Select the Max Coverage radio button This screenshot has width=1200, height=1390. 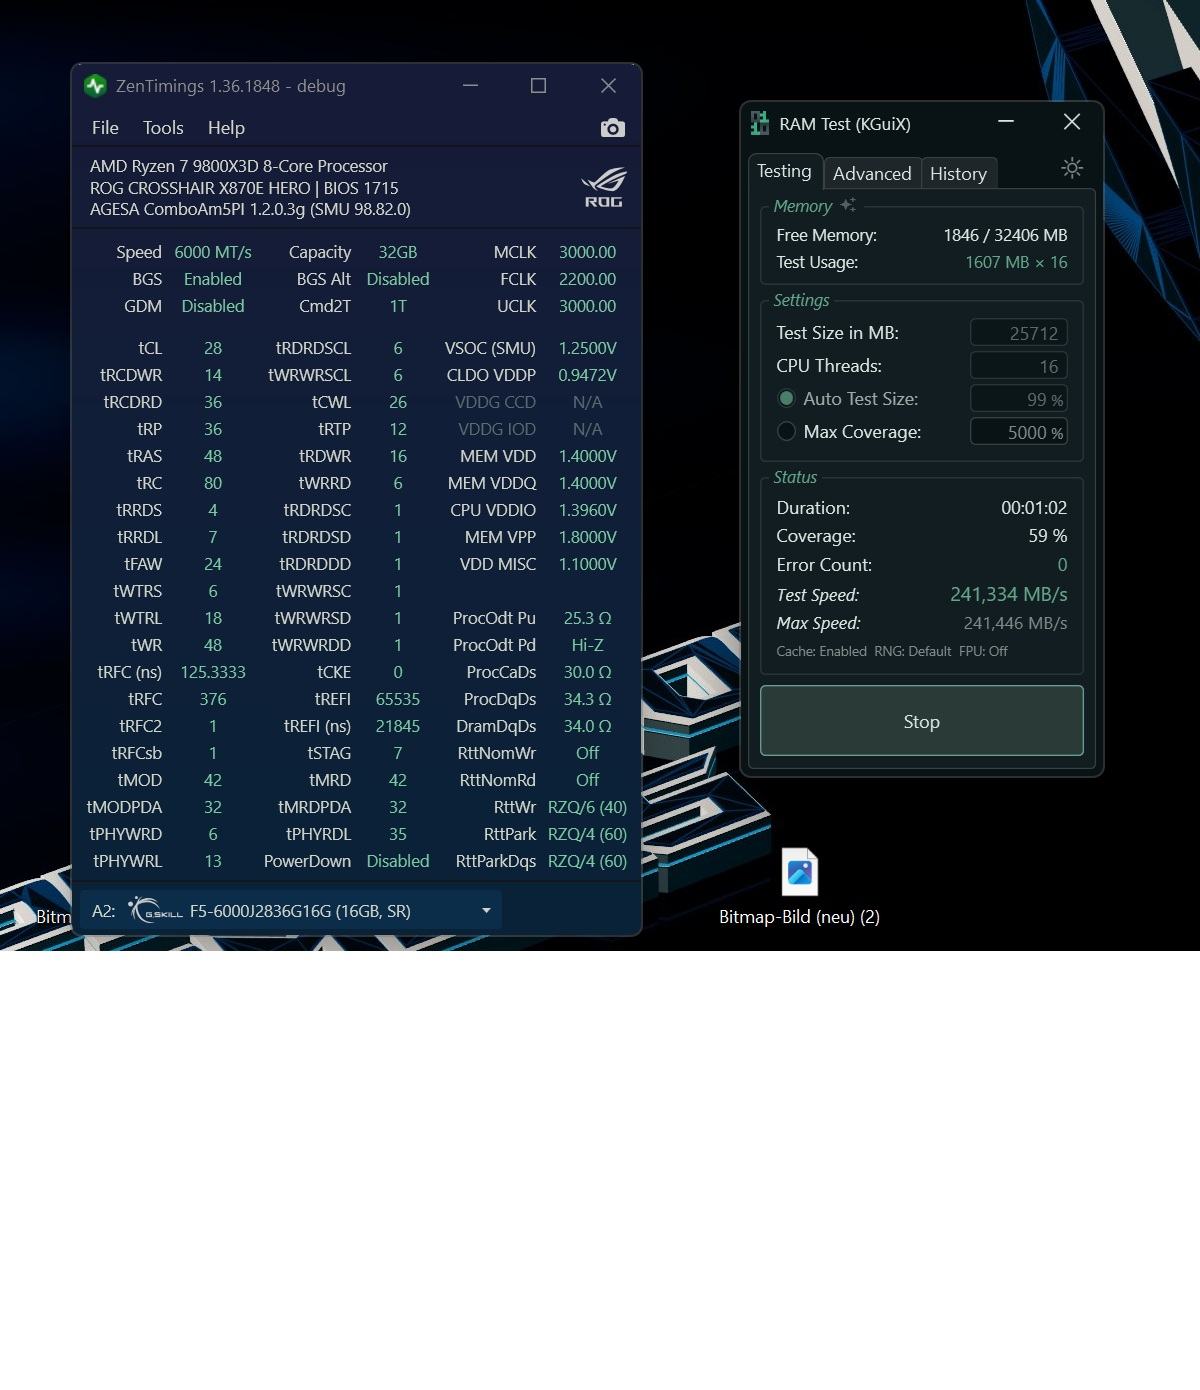coord(786,431)
